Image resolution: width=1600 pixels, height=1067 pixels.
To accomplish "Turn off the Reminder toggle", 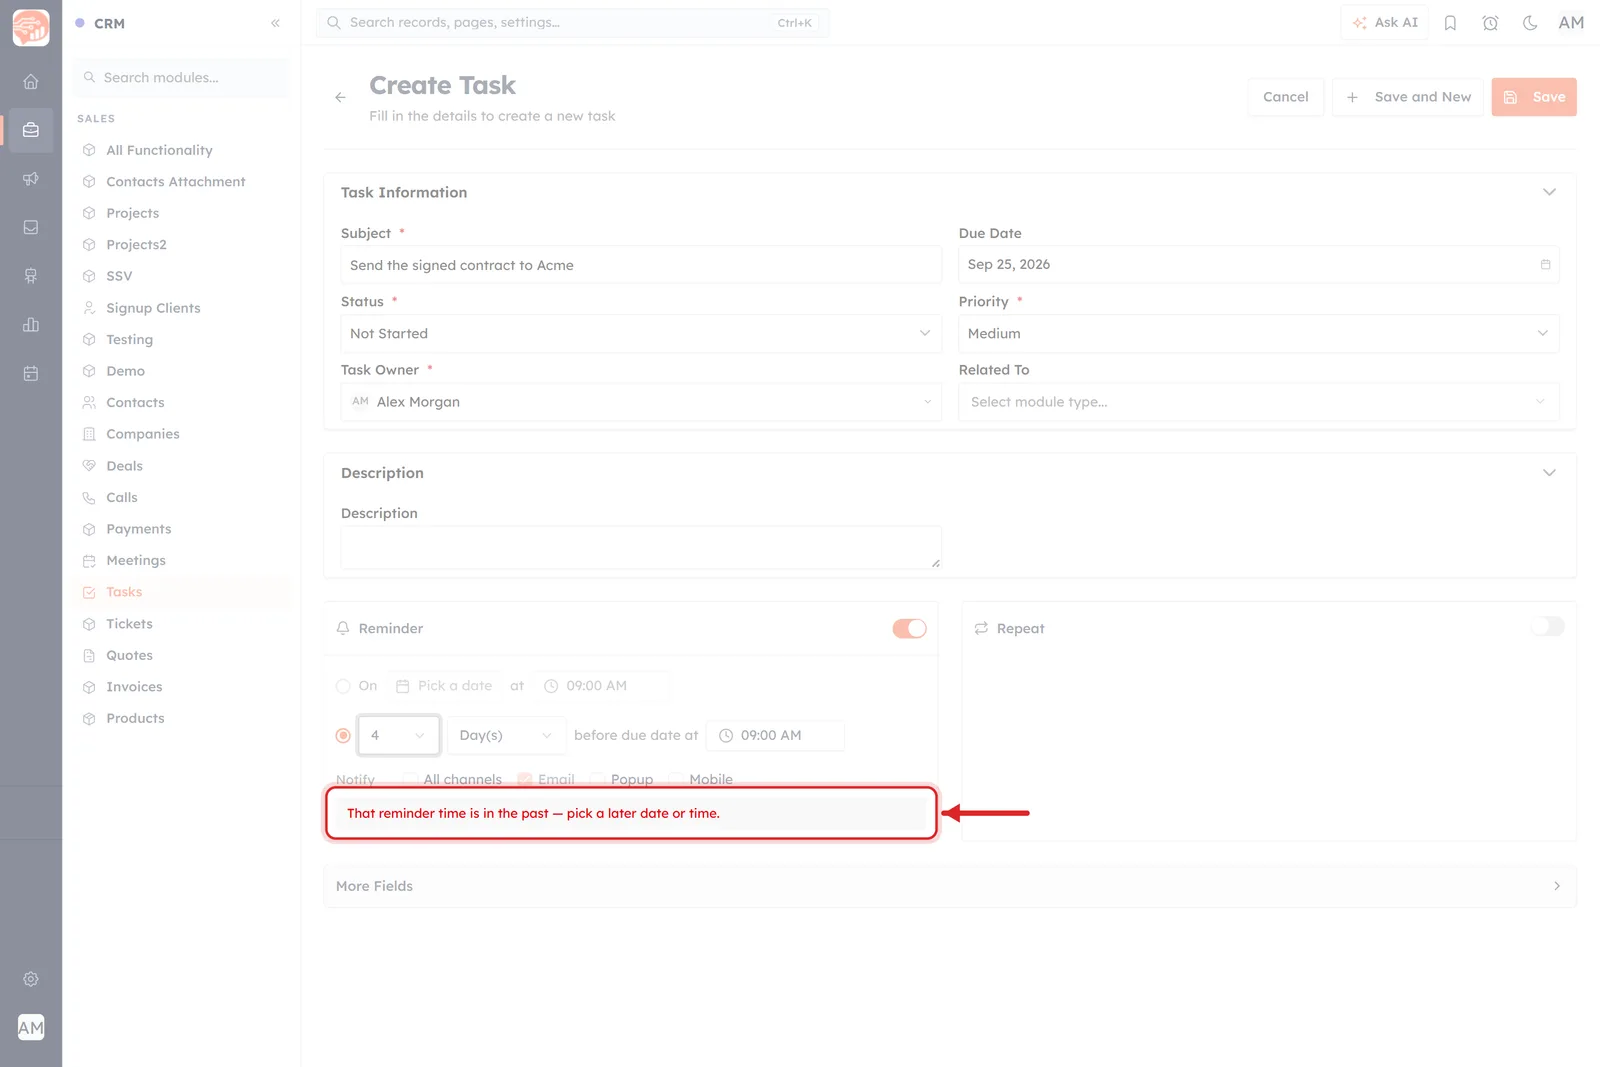I will (909, 628).
